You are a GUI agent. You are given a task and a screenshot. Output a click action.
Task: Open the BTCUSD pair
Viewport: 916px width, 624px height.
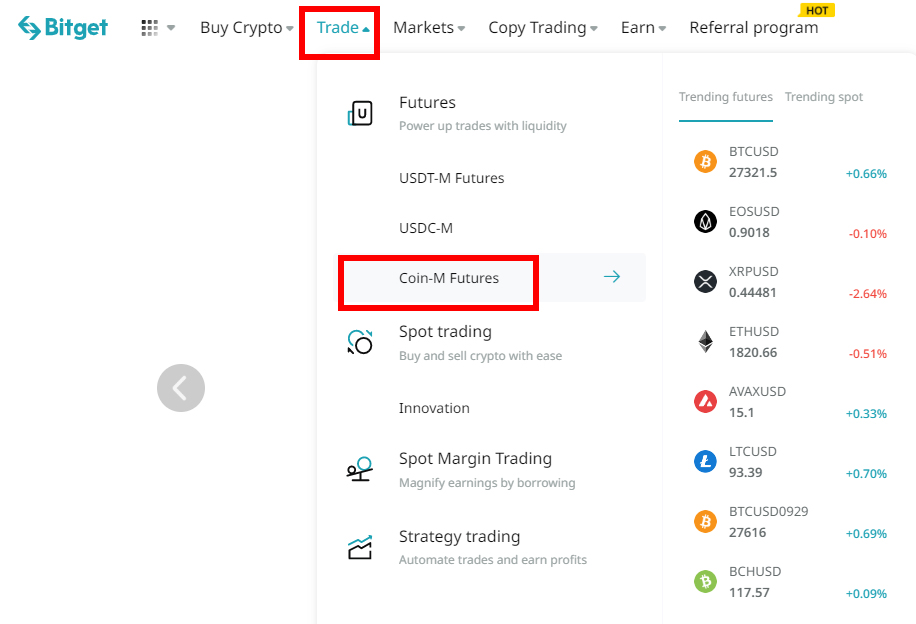[754, 152]
